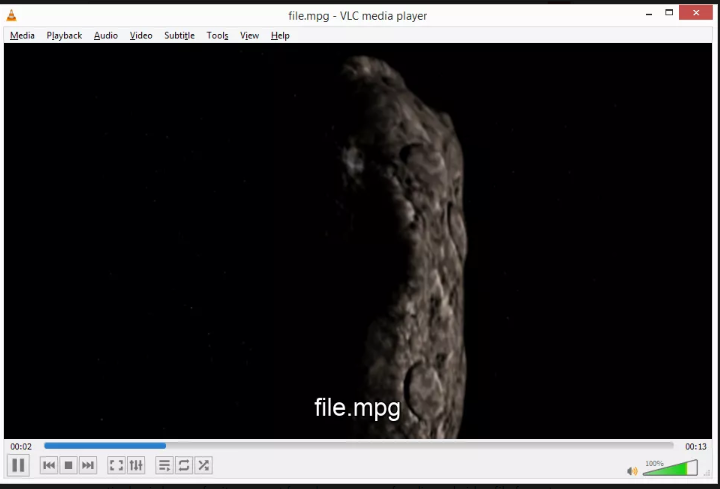Stop the video playback
This screenshot has width=720, height=489.
[x=68, y=466]
